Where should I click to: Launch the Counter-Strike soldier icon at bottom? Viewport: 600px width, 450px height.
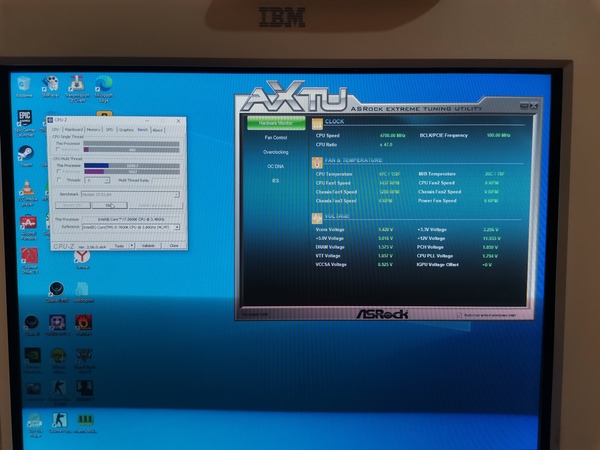click(59, 421)
